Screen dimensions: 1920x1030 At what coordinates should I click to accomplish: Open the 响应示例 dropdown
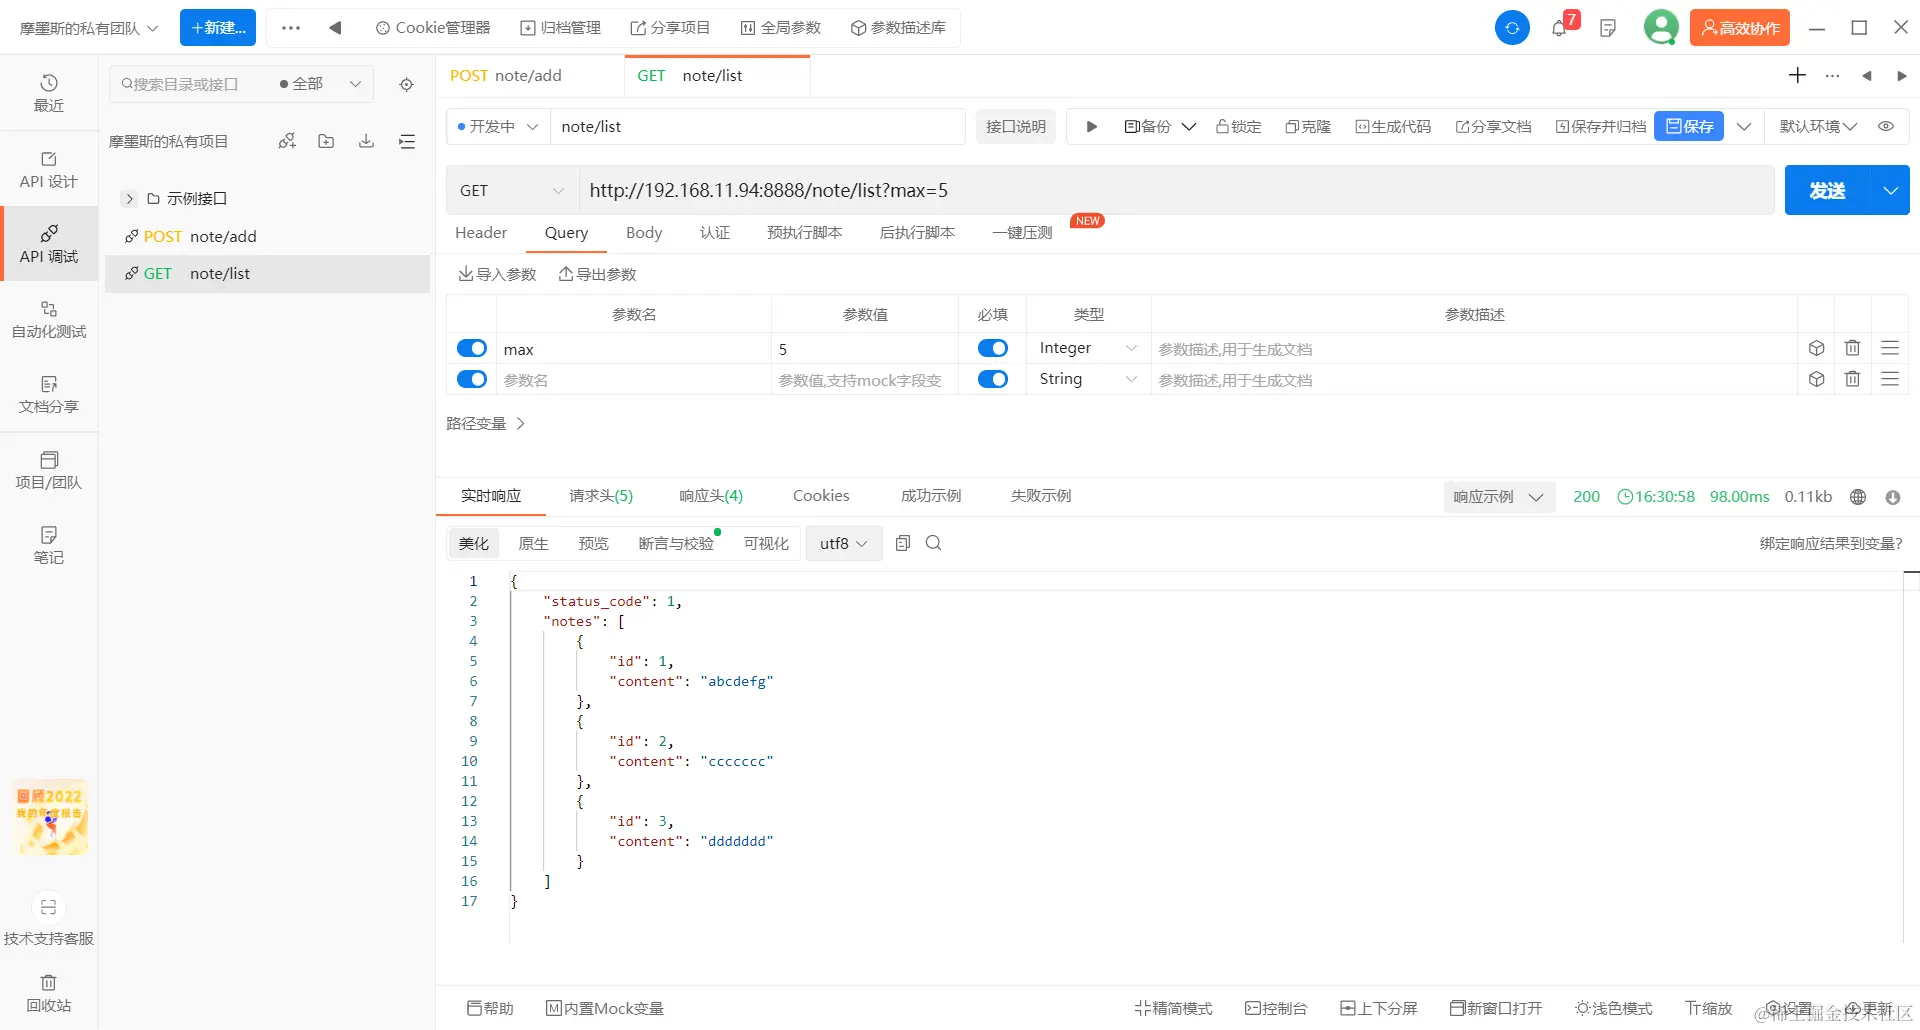tap(1498, 497)
